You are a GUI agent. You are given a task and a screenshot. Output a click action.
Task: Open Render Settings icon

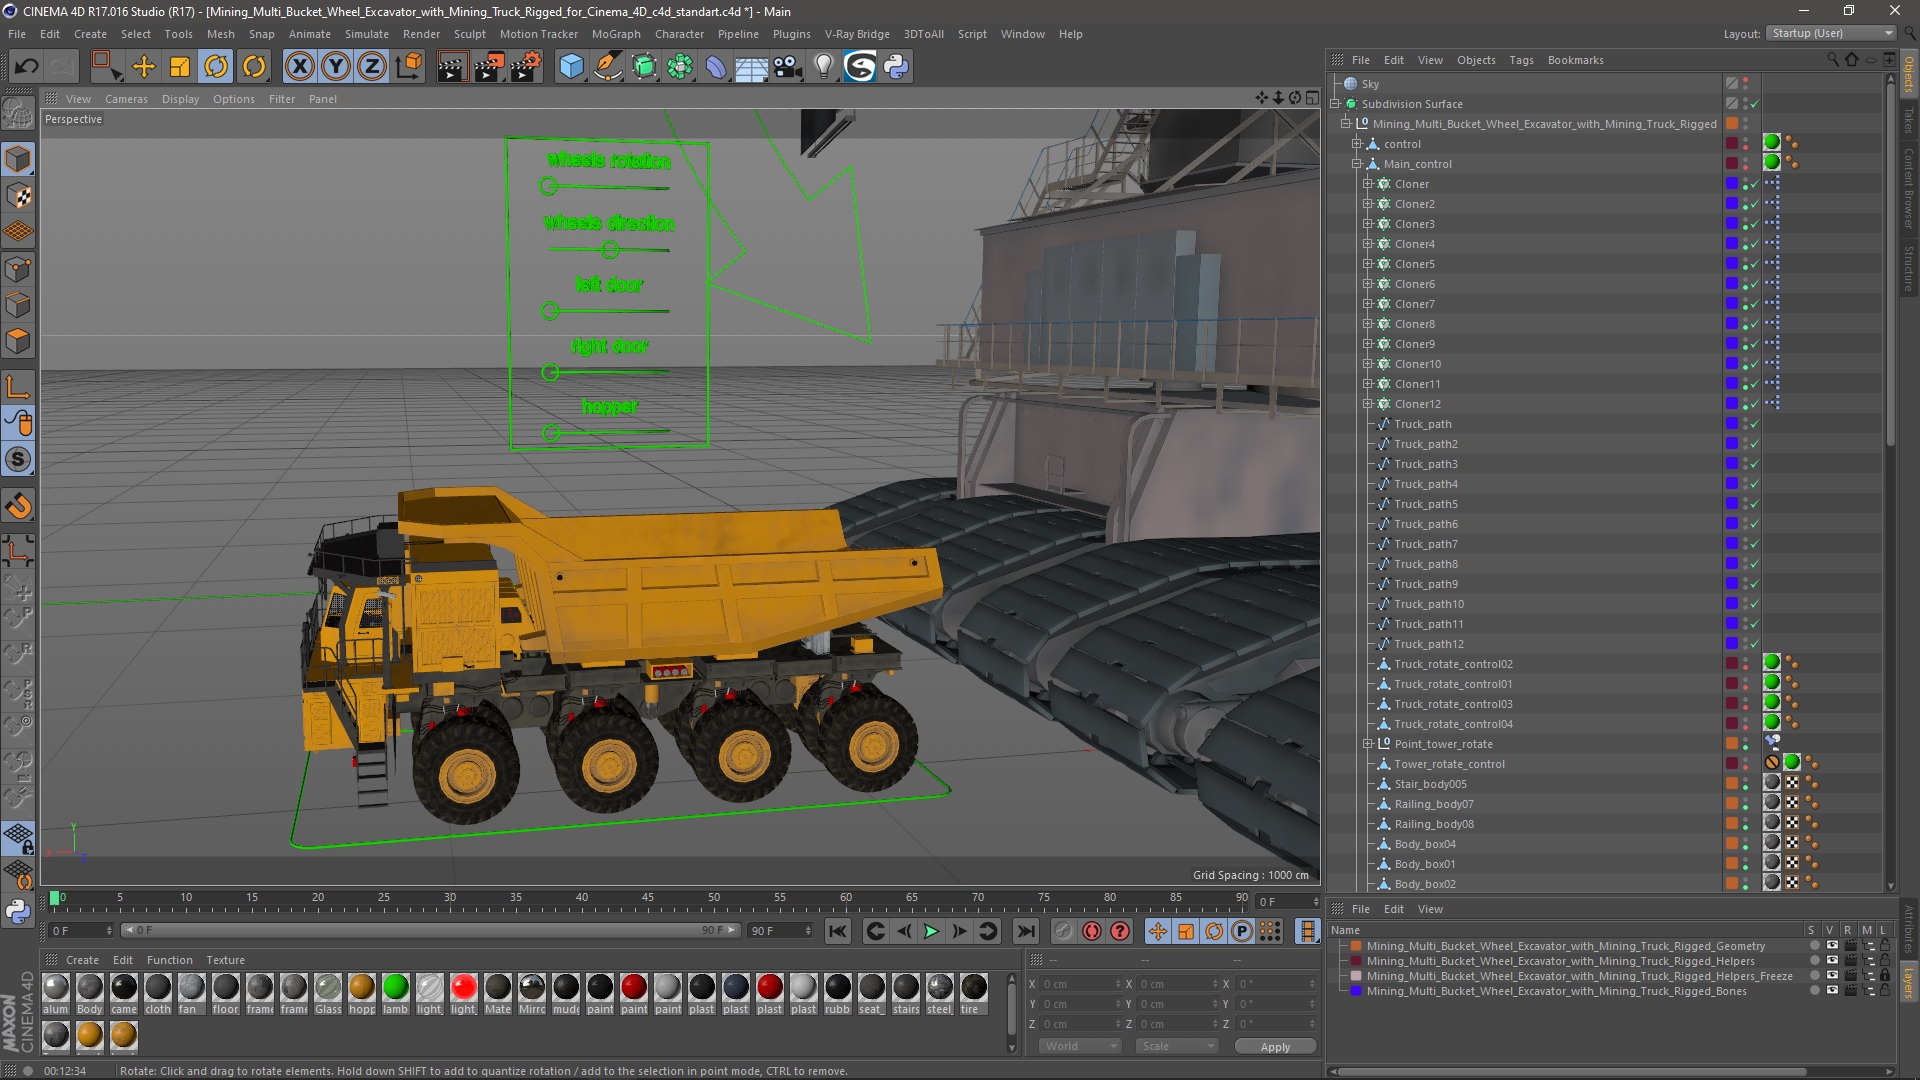pyautogui.click(x=526, y=67)
